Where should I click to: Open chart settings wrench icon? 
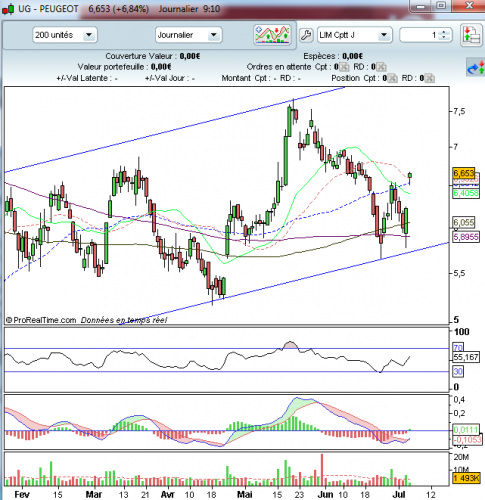[x=306, y=35]
